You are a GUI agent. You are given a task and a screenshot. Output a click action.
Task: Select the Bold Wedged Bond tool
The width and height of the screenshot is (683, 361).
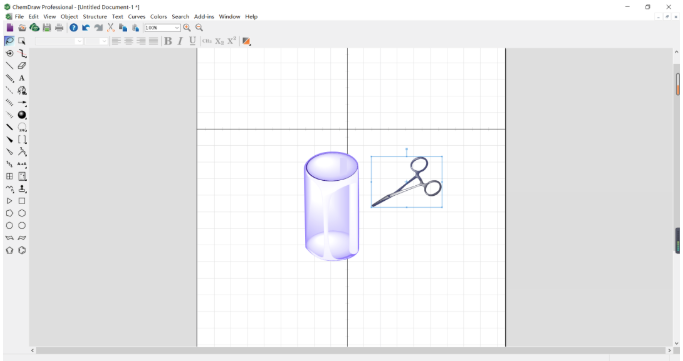9,139
